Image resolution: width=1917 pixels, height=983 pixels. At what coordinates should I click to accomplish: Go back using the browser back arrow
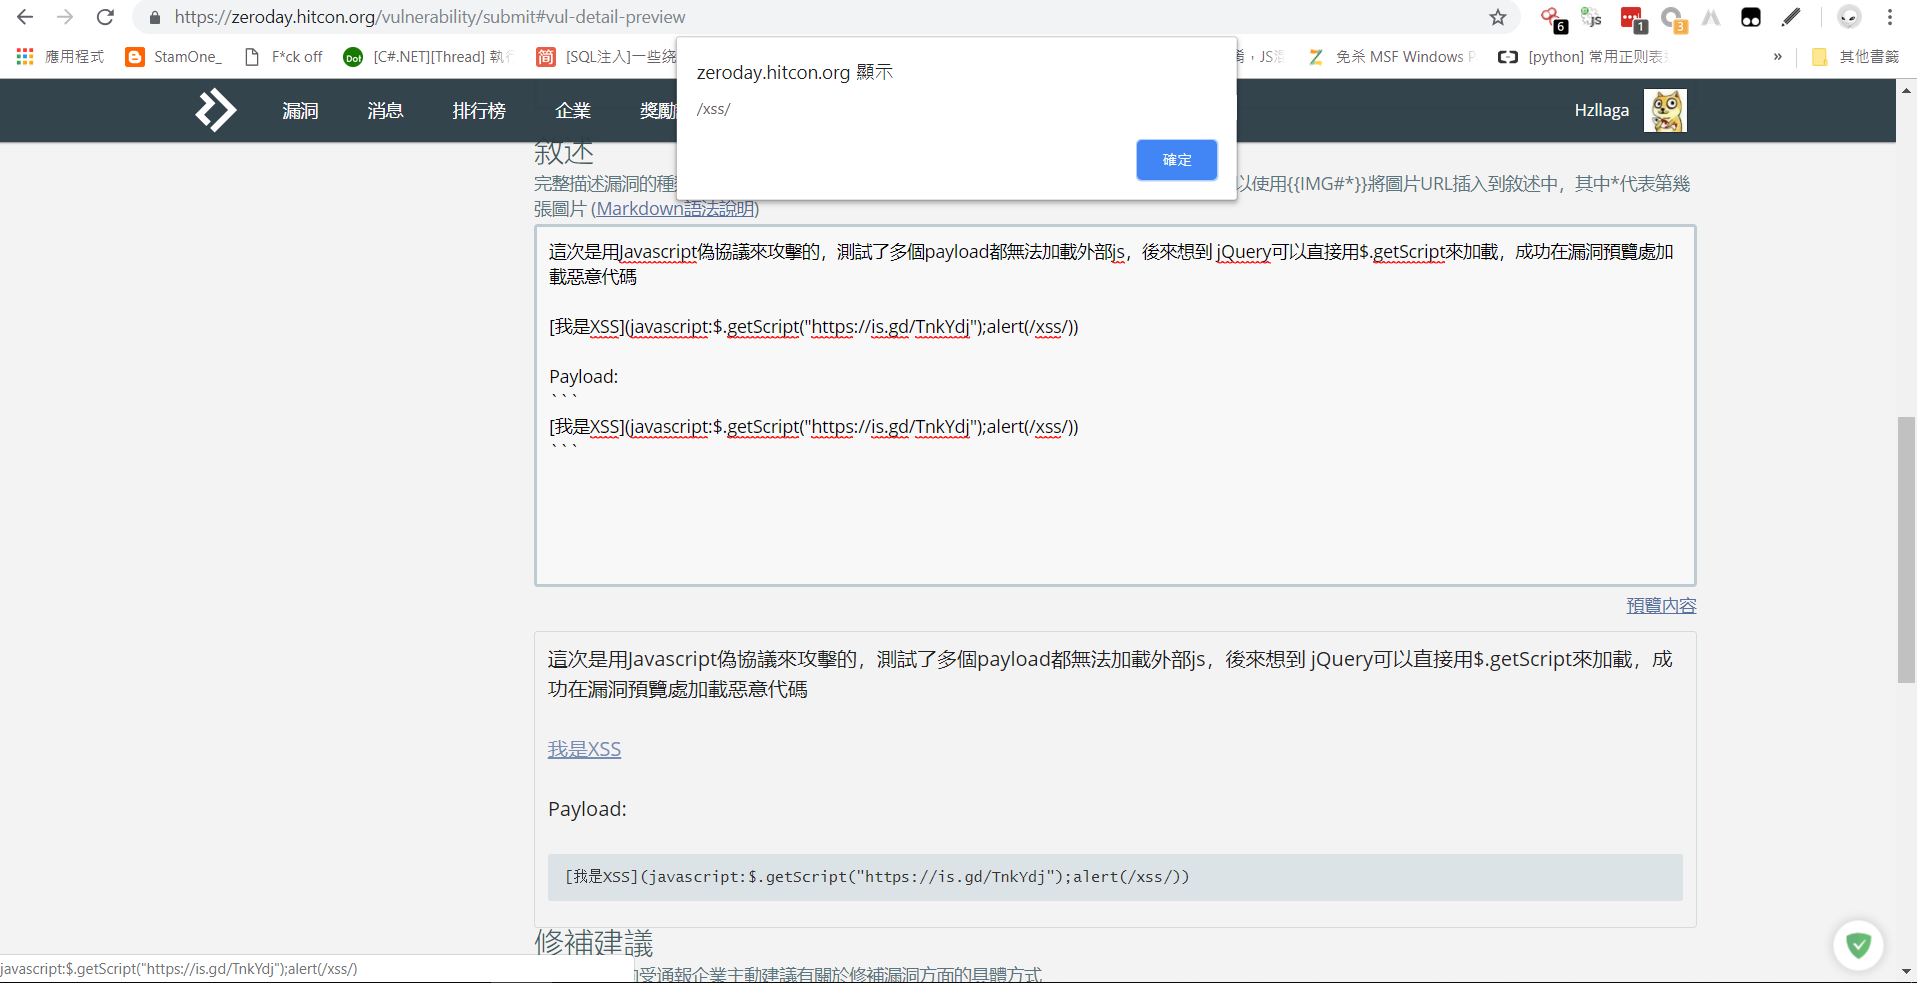(x=25, y=17)
